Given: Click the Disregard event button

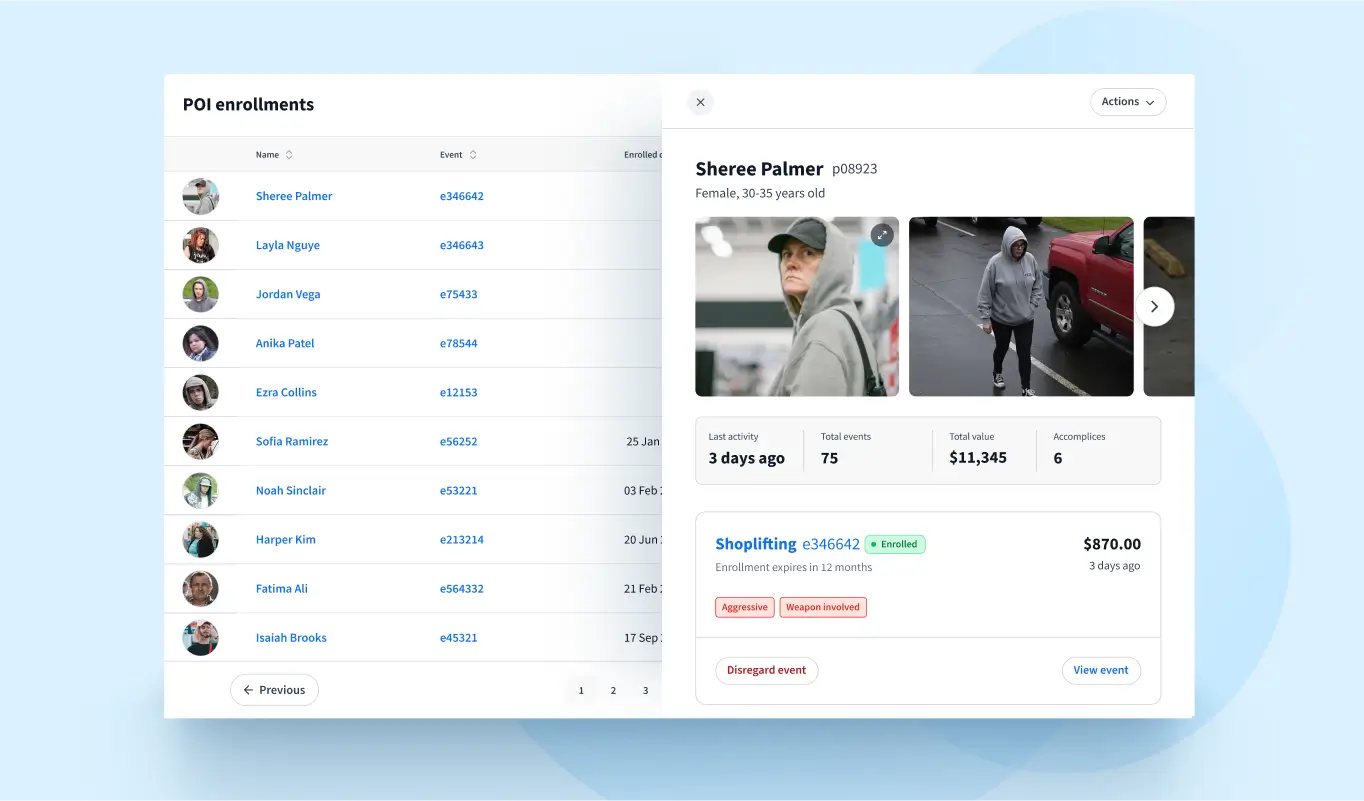Looking at the screenshot, I should tap(766, 670).
